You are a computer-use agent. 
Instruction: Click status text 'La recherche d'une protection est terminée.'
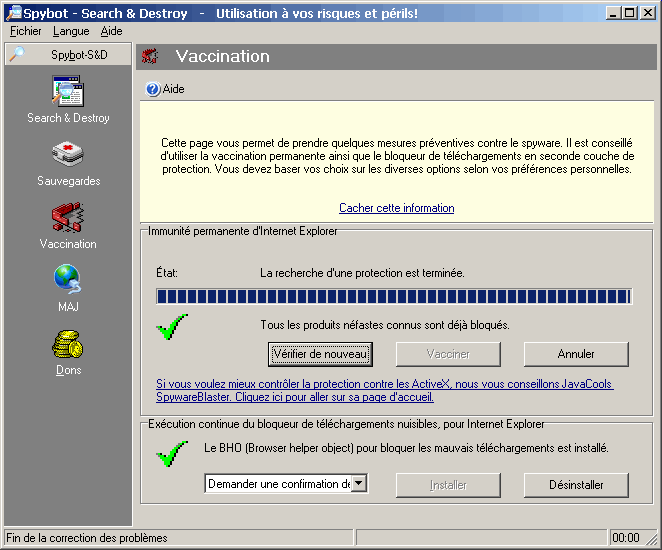(x=362, y=273)
